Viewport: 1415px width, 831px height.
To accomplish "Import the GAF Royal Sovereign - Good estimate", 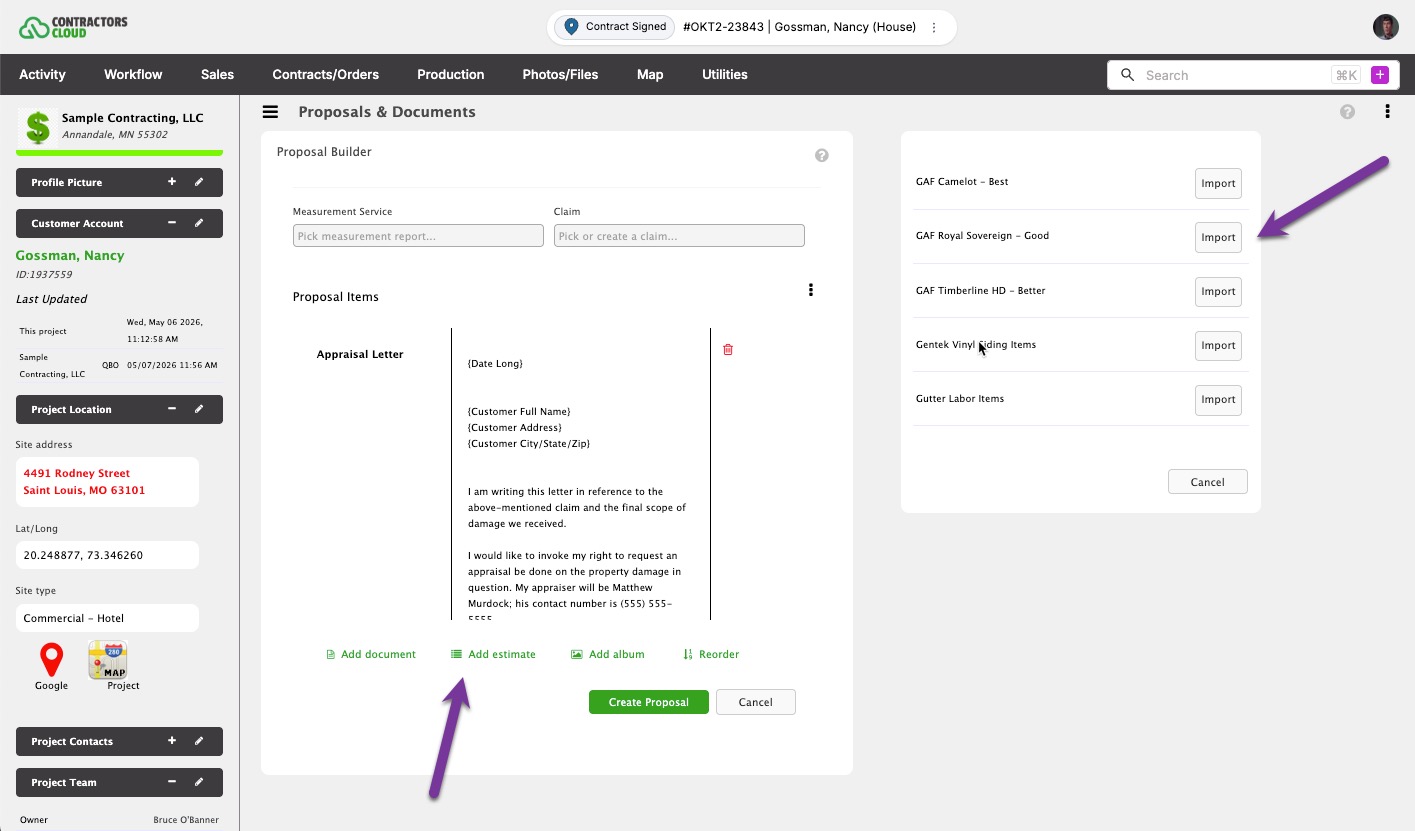I will 1218,237.
